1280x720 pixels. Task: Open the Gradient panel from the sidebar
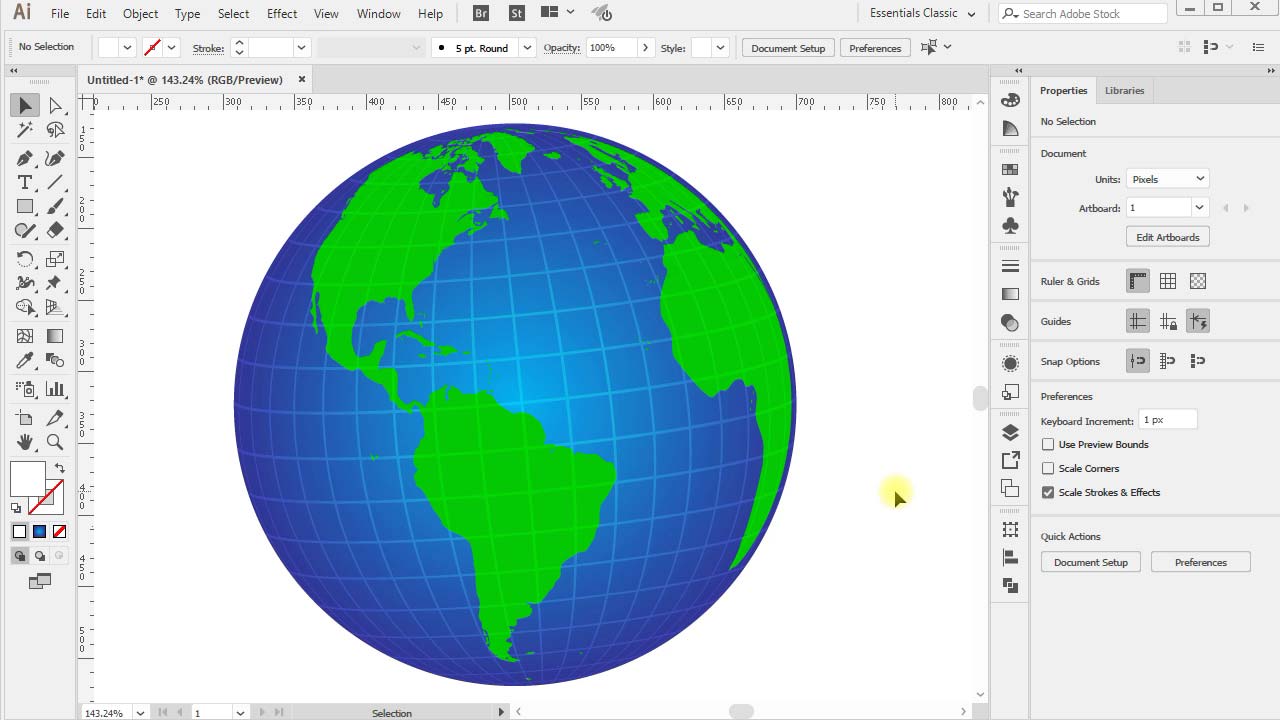click(x=1010, y=292)
